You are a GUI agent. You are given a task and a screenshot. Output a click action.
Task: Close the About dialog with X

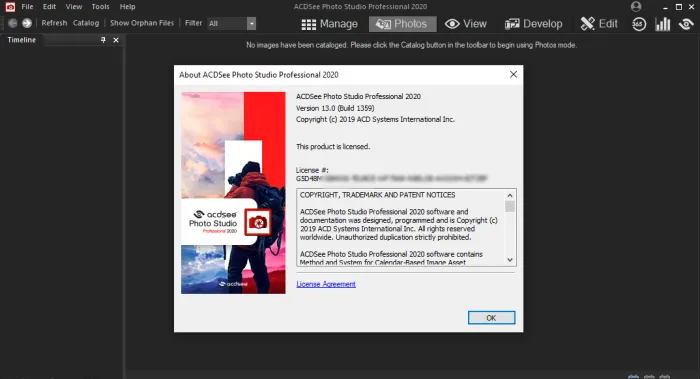[x=513, y=75]
